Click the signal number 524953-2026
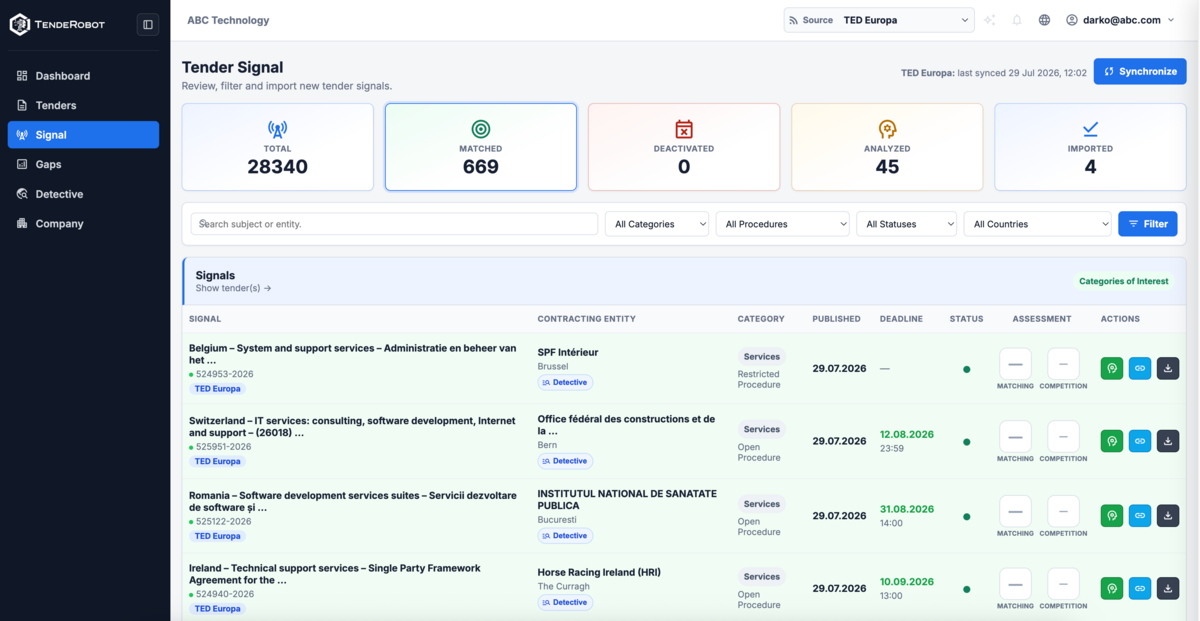Image resolution: width=1200 pixels, height=621 pixels. click(x=224, y=375)
